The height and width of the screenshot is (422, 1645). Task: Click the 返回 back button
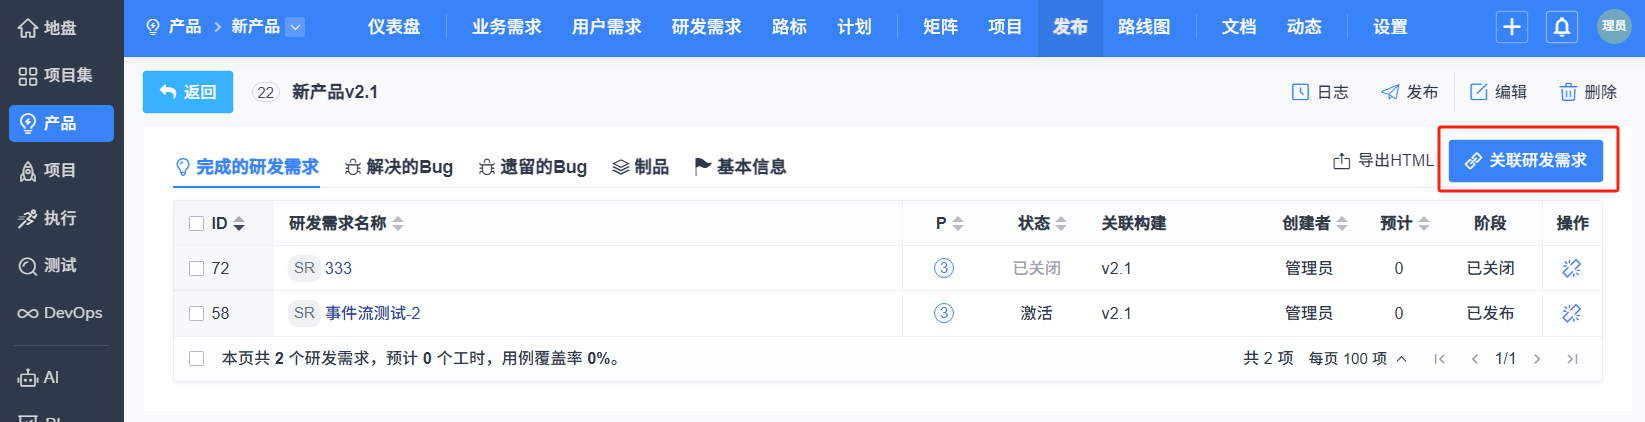[x=188, y=92]
